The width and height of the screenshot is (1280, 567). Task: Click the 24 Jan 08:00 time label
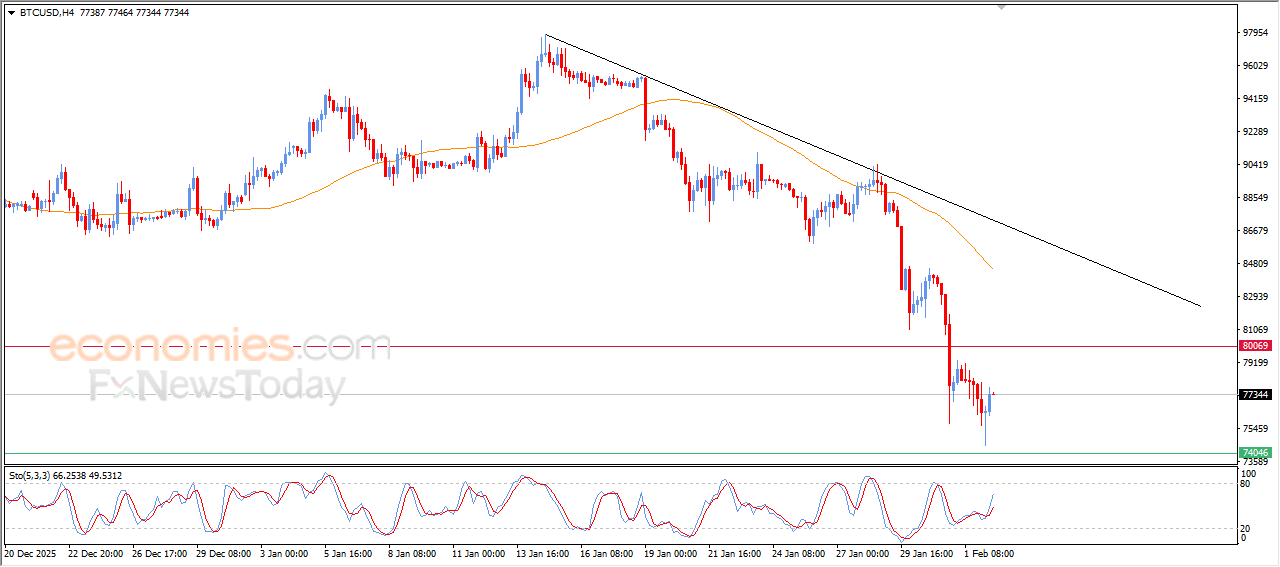[x=800, y=553]
